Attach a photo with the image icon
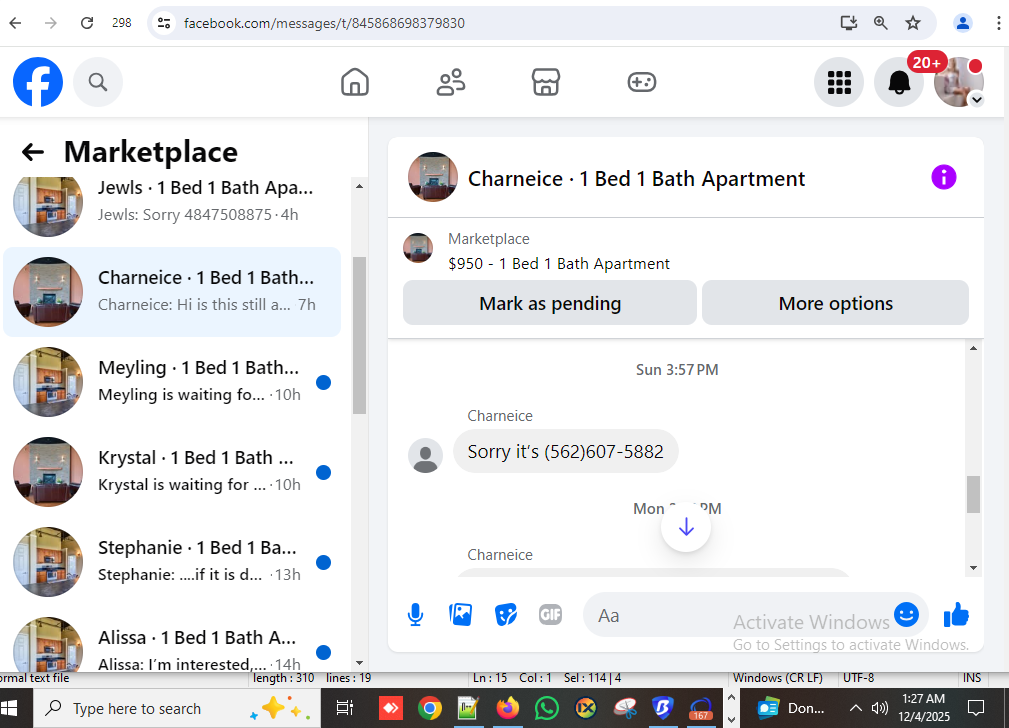 pyautogui.click(x=461, y=615)
